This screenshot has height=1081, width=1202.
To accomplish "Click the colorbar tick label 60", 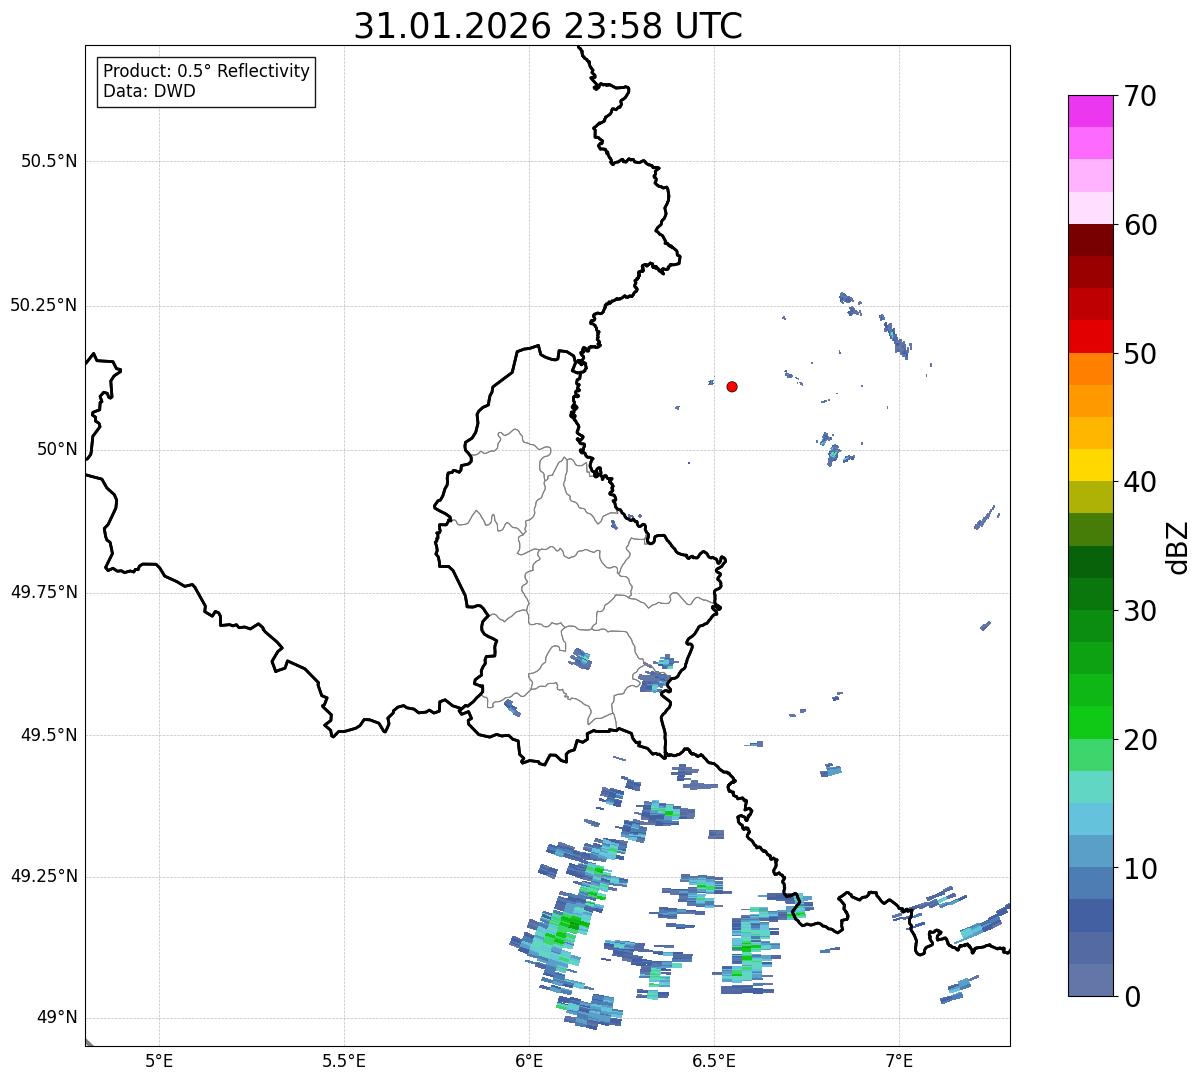I will 1140,225.
